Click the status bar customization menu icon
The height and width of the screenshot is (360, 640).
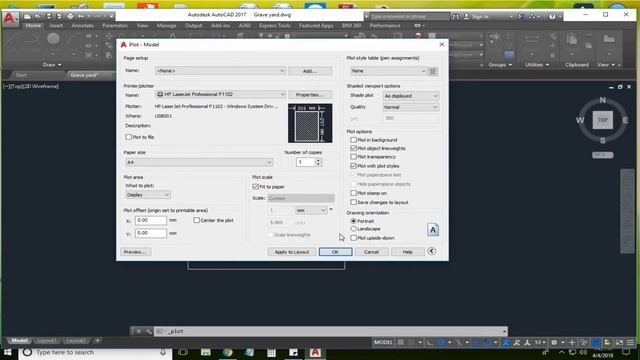pyautogui.click(x=631, y=342)
